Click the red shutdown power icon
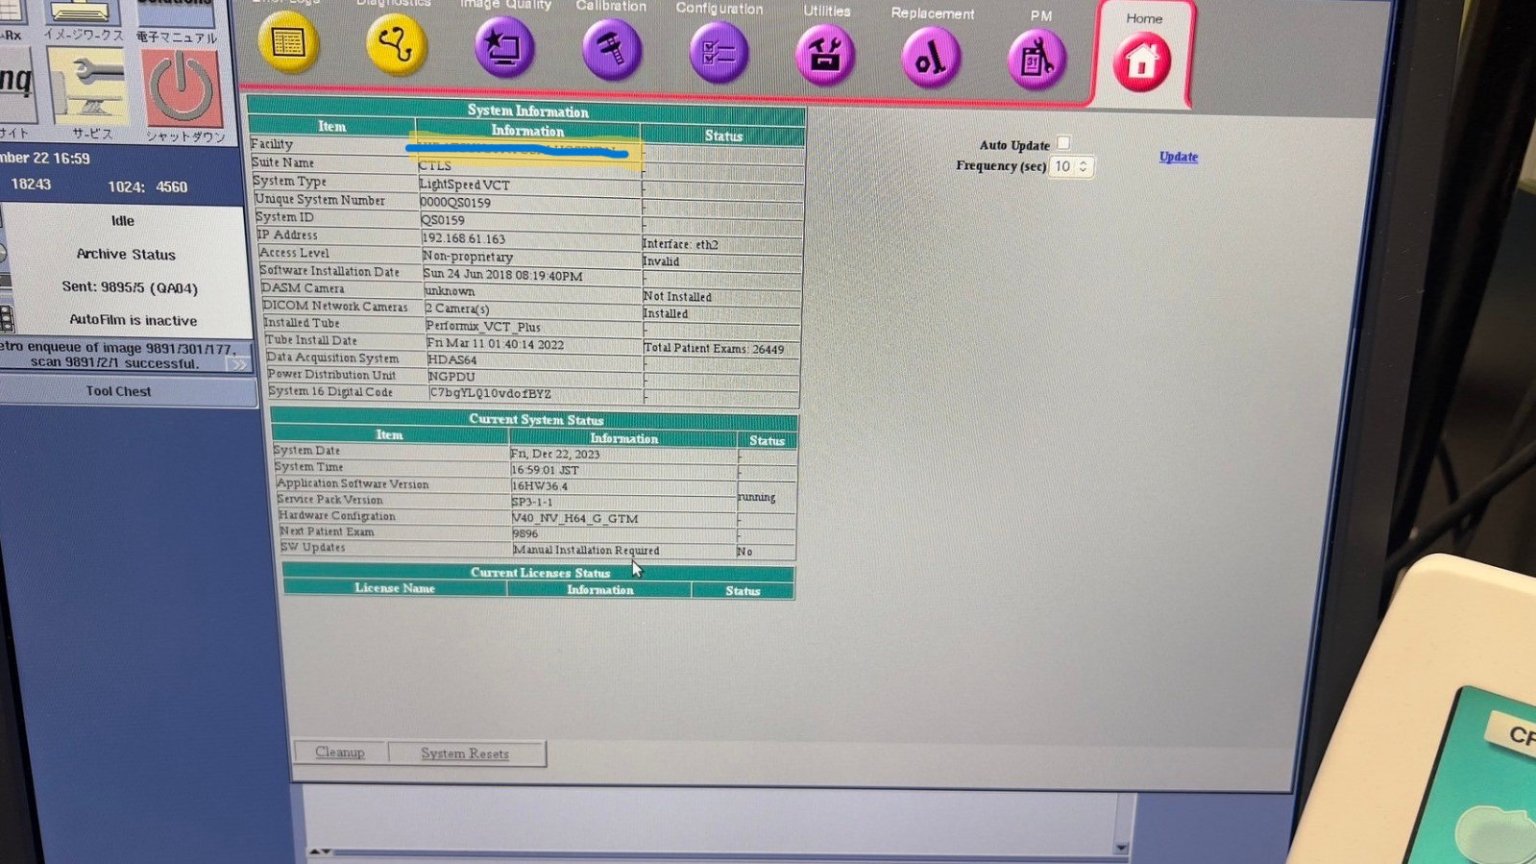The width and height of the screenshot is (1536, 864). pos(183,90)
